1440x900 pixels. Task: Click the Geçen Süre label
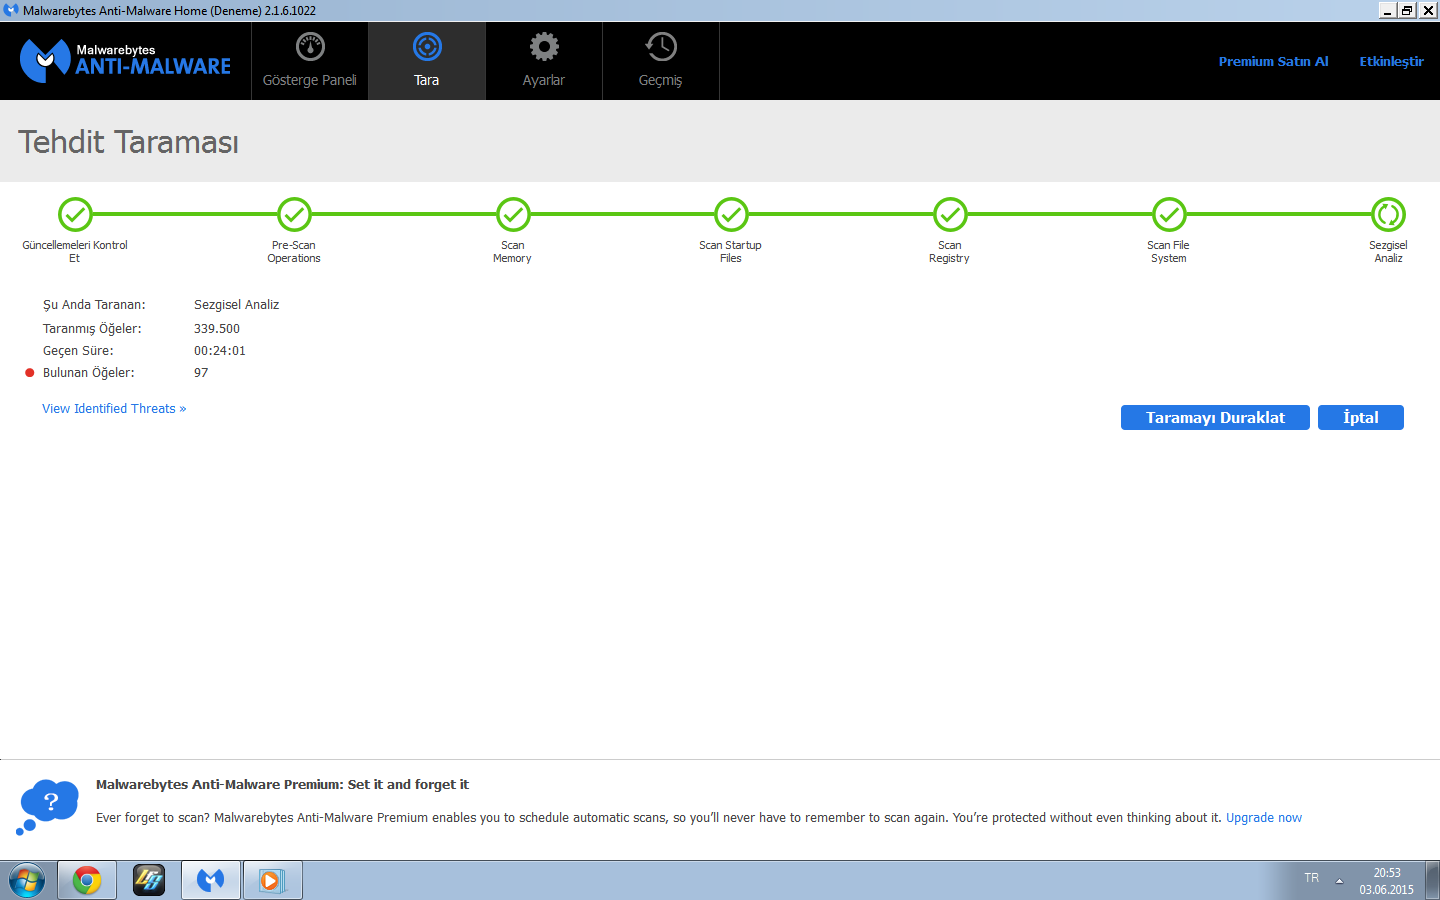[78, 350]
